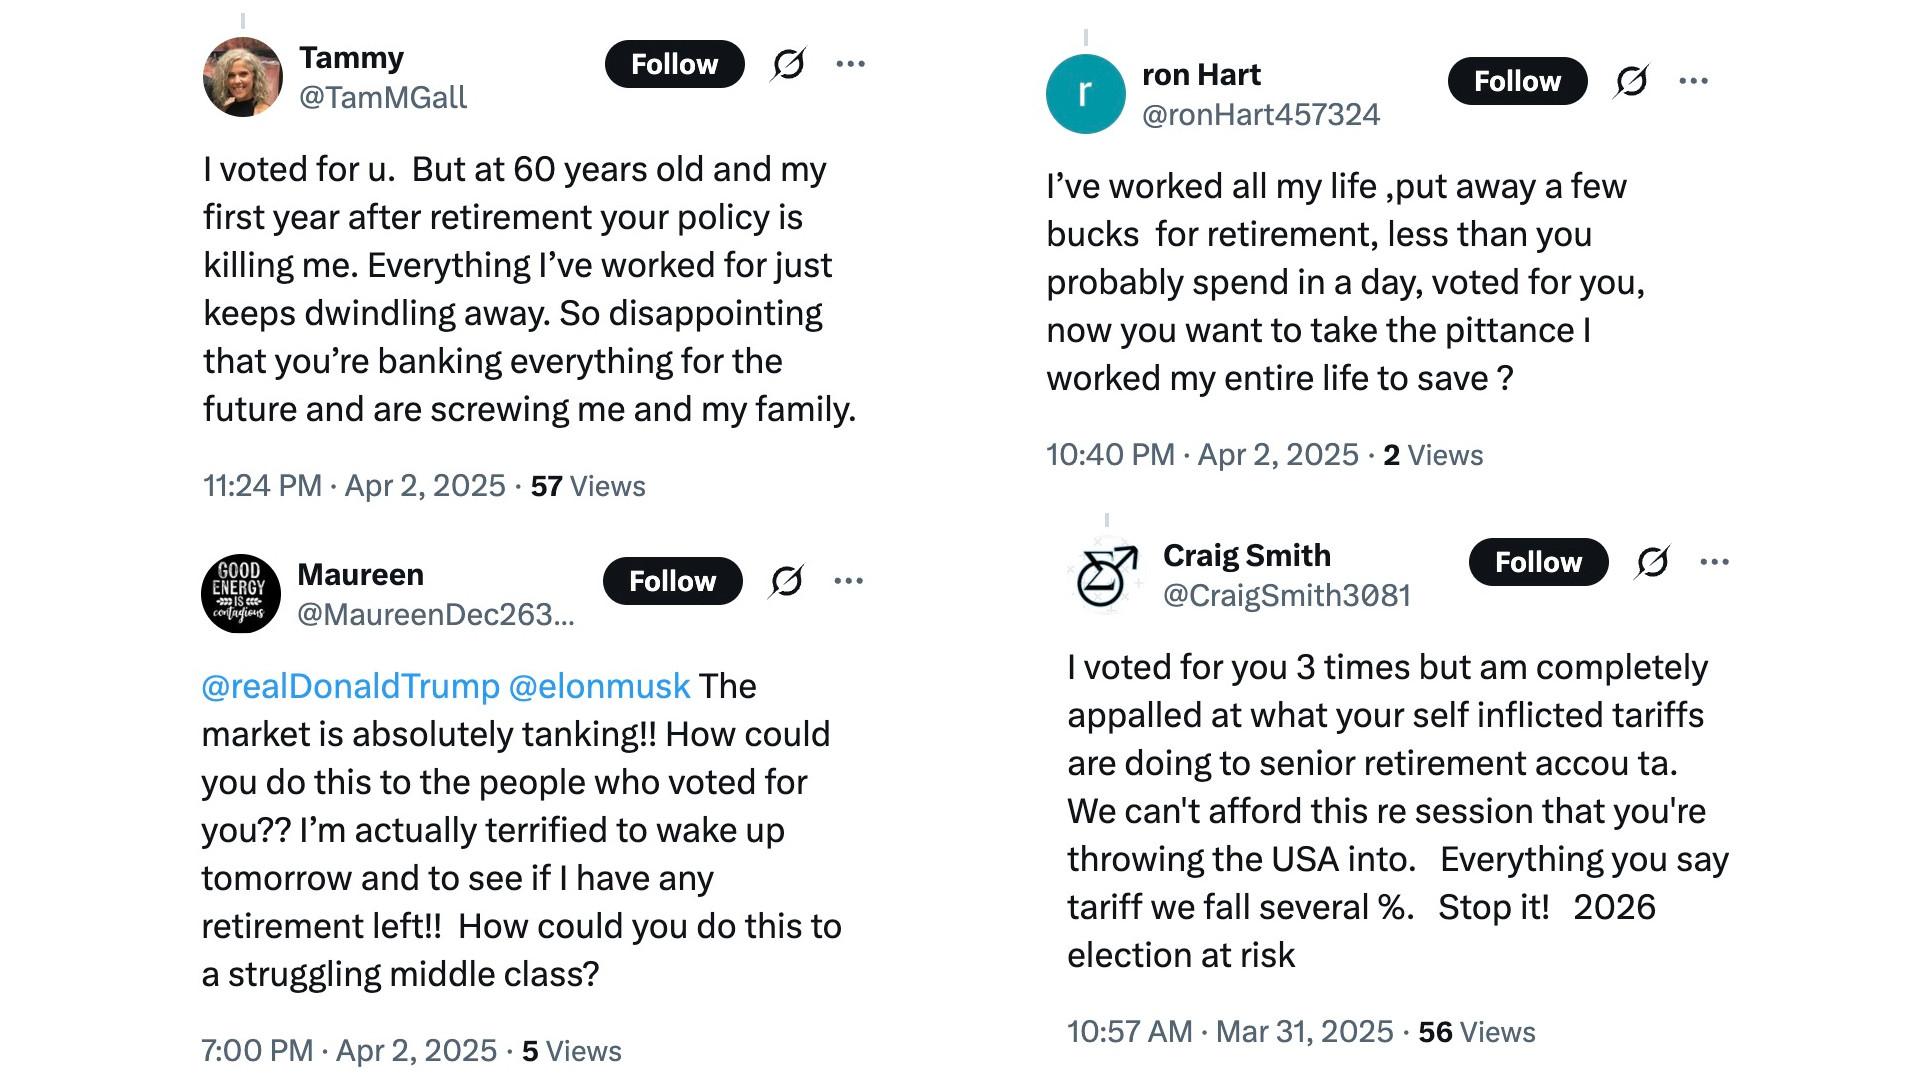Click the Grok icon on Craig Smith's post
The image size is (1920, 1080).
point(1653,562)
